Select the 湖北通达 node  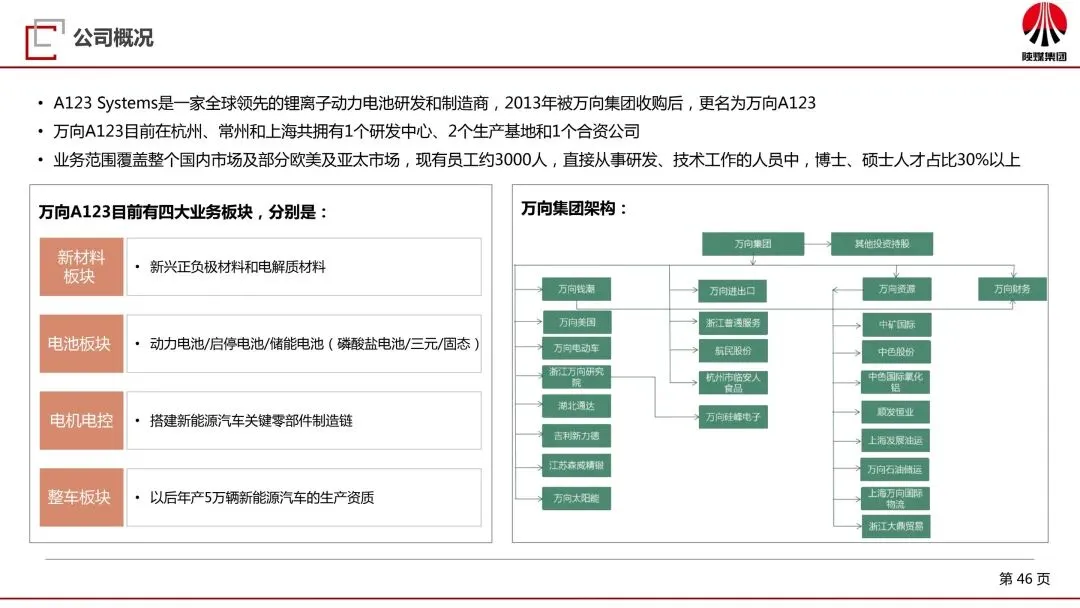click(x=577, y=406)
